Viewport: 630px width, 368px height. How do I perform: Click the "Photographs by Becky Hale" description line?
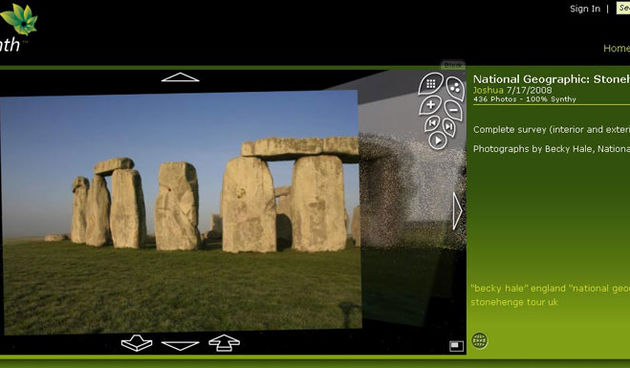pos(551,149)
